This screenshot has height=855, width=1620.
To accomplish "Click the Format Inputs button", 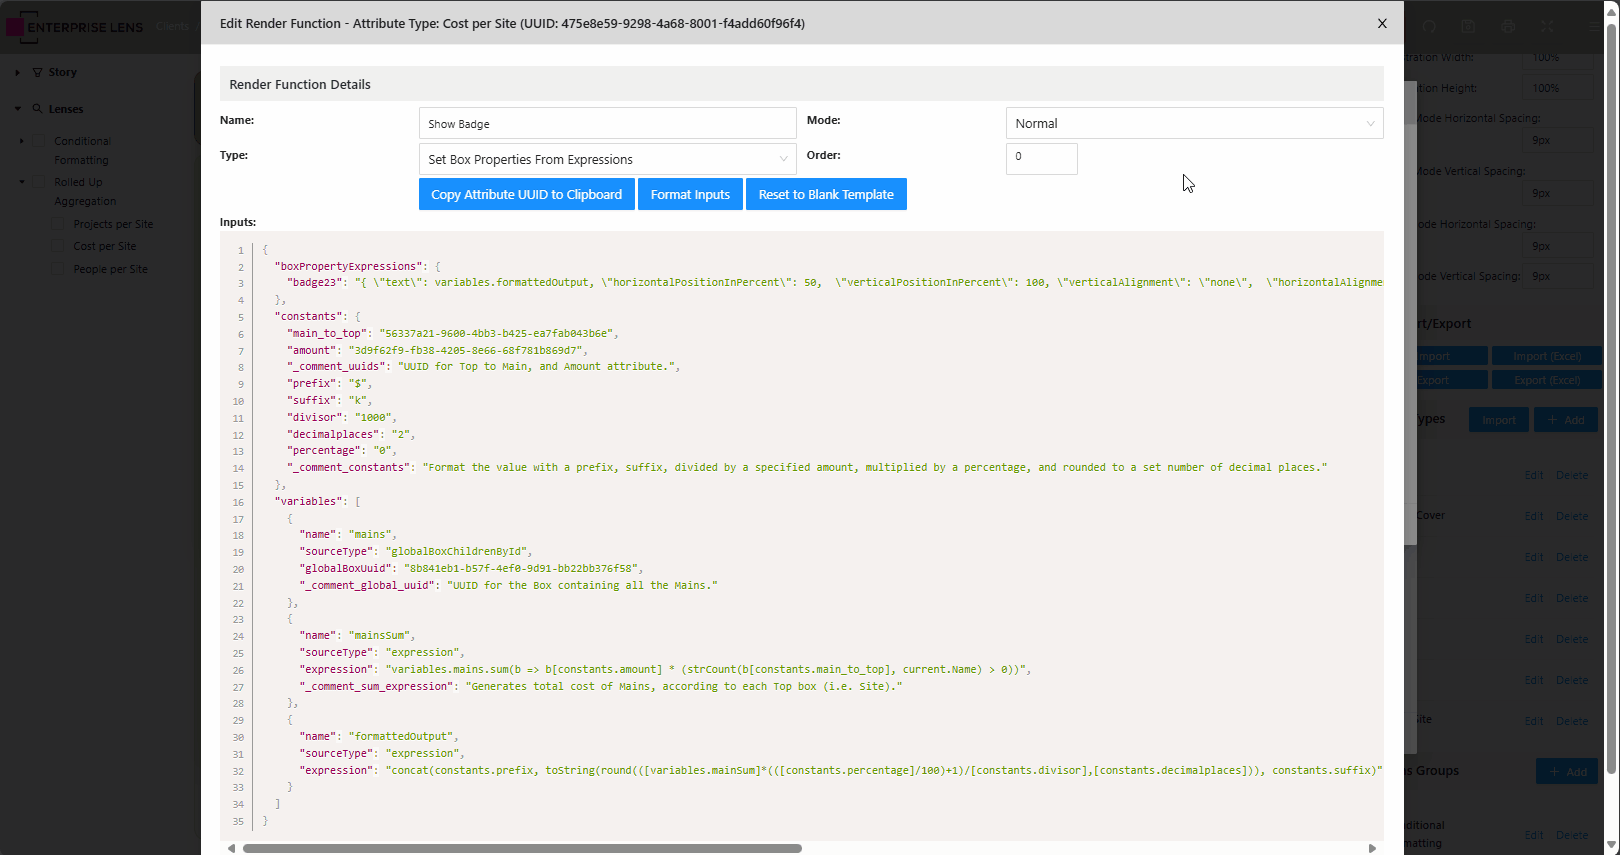I will [690, 195].
